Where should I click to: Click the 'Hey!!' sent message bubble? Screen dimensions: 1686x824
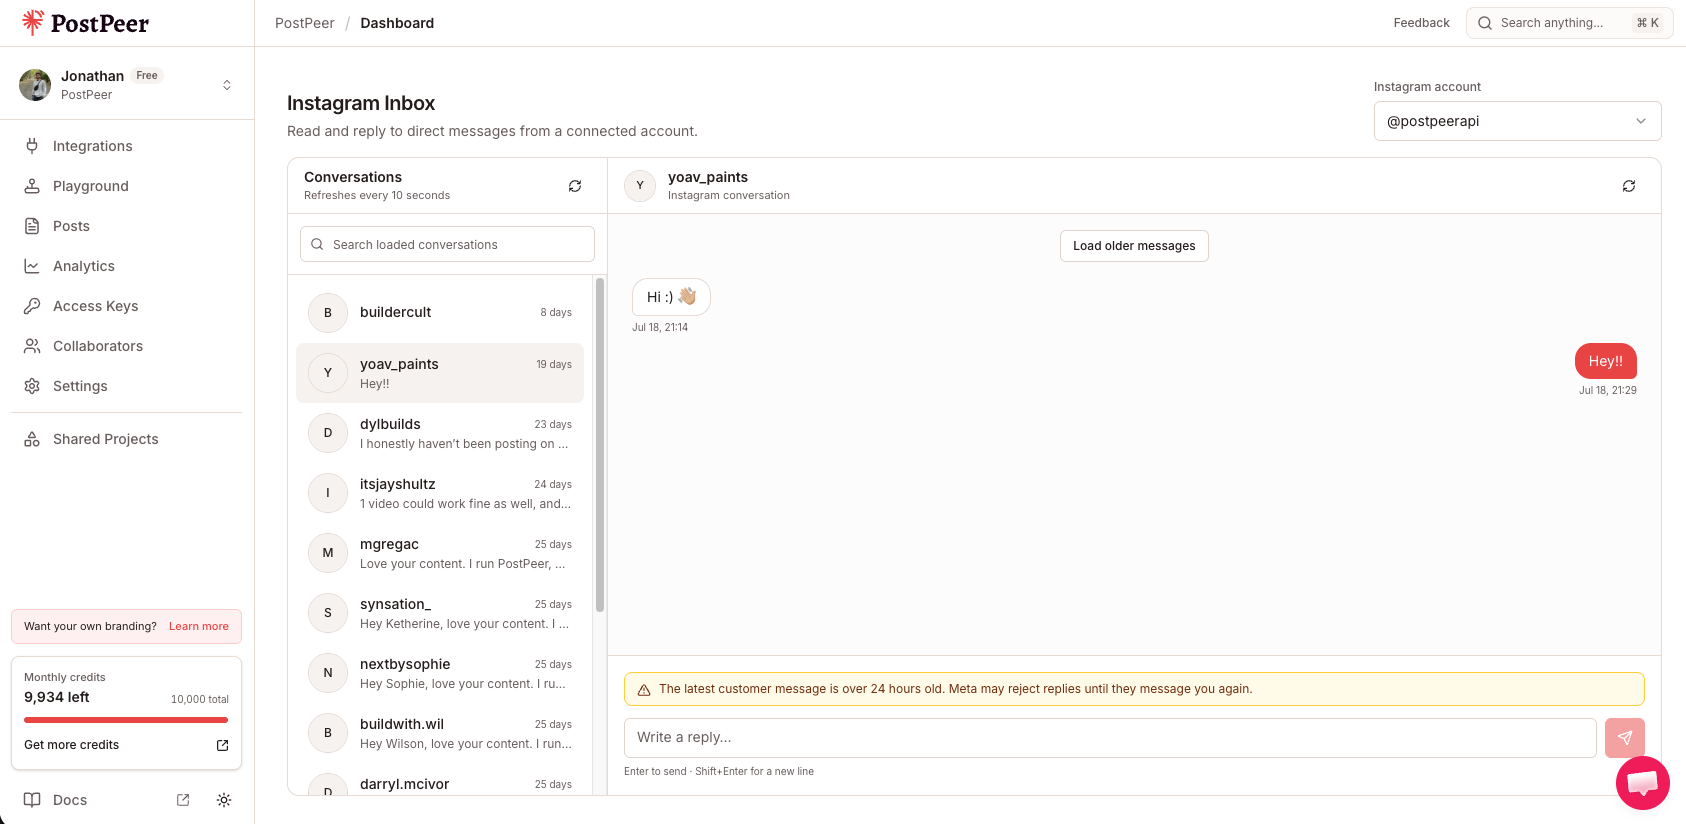coord(1606,361)
